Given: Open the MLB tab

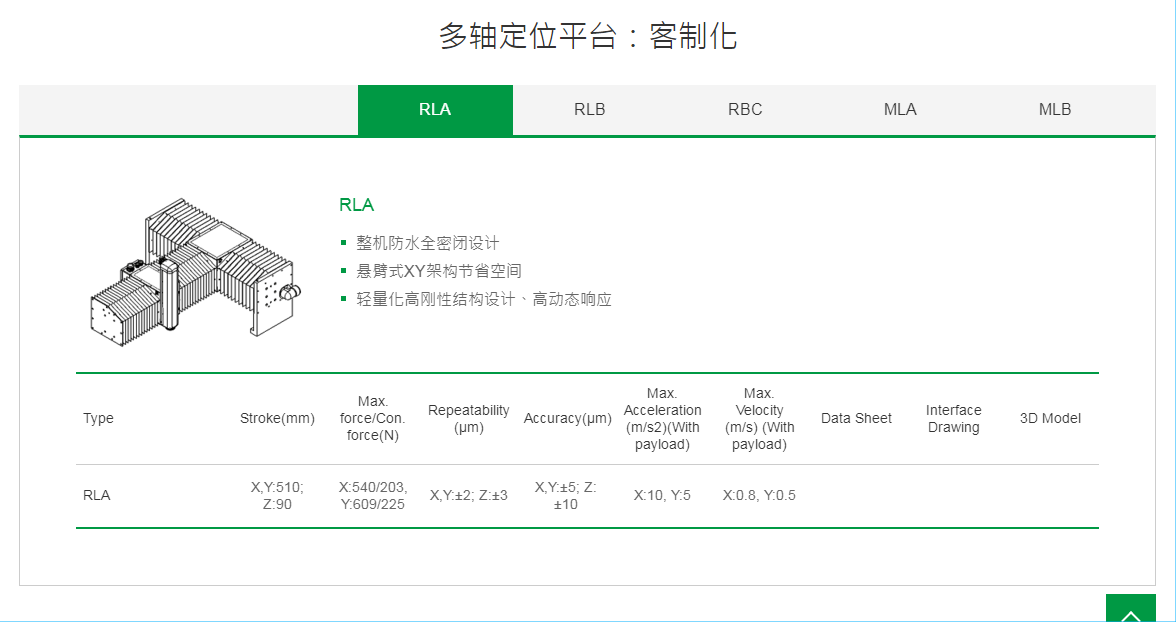Looking at the screenshot, I should [x=1055, y=109].
